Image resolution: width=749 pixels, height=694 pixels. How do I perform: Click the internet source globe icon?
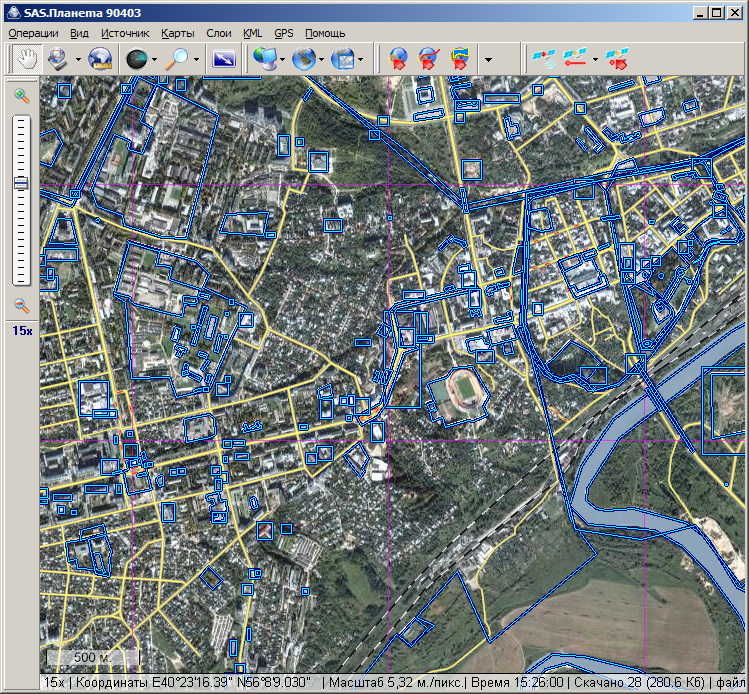[100, 59]
